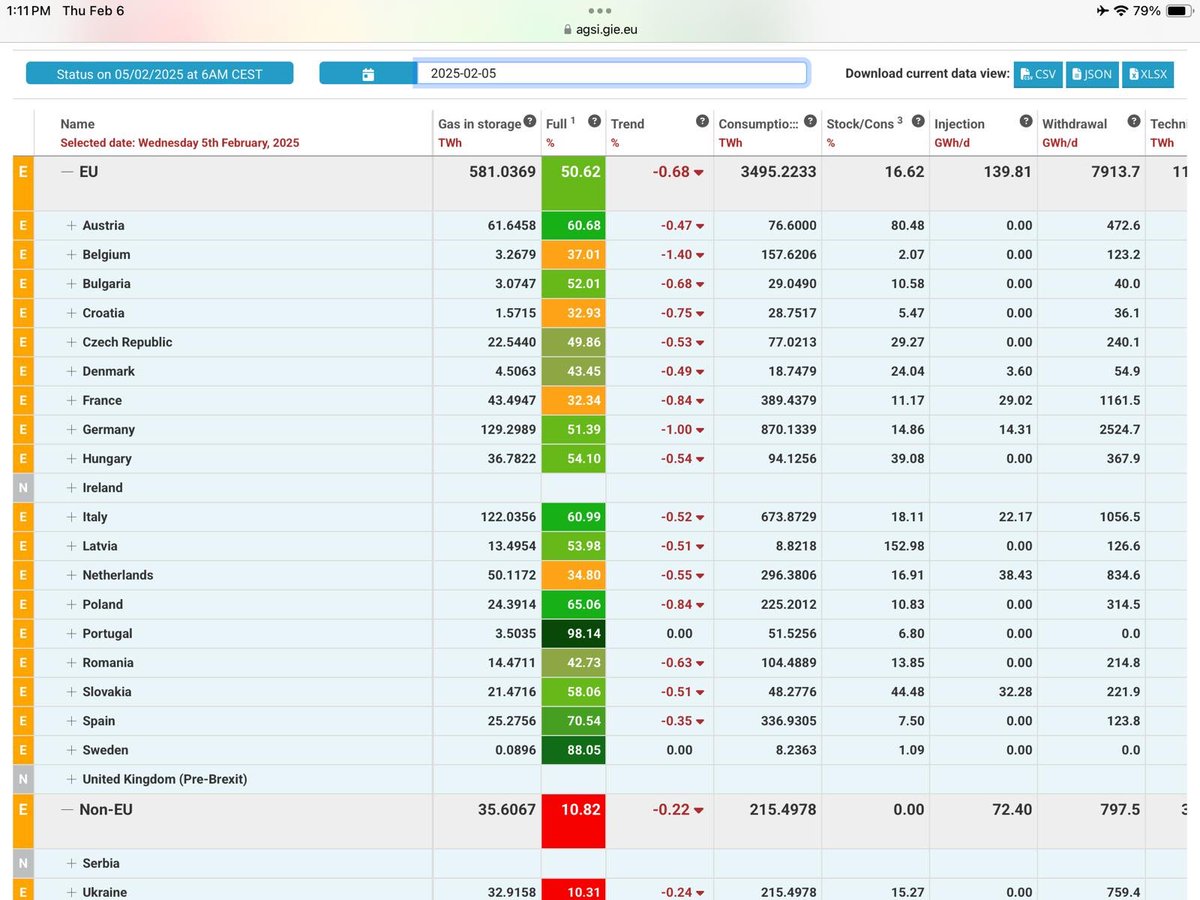This screenshot has height=900, width=1200.
Task: Check the Wi-Fi status icon
Action: tap(1121, 11)
